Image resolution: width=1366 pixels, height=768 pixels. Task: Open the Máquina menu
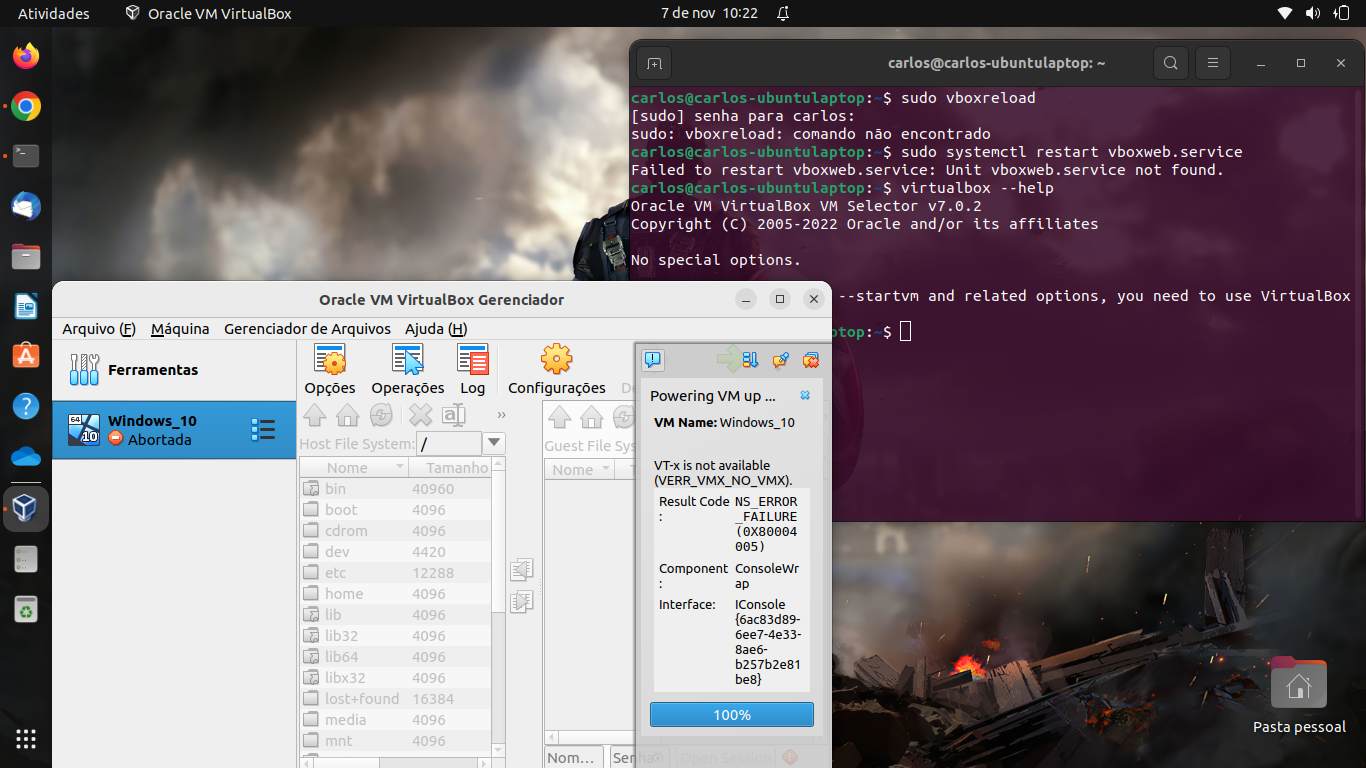tap(180, 329)
